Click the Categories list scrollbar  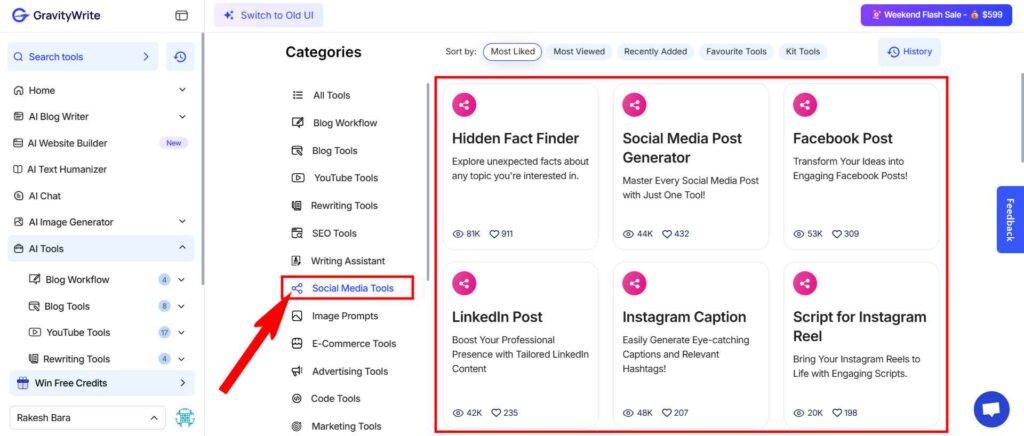(x=428, y=181)
